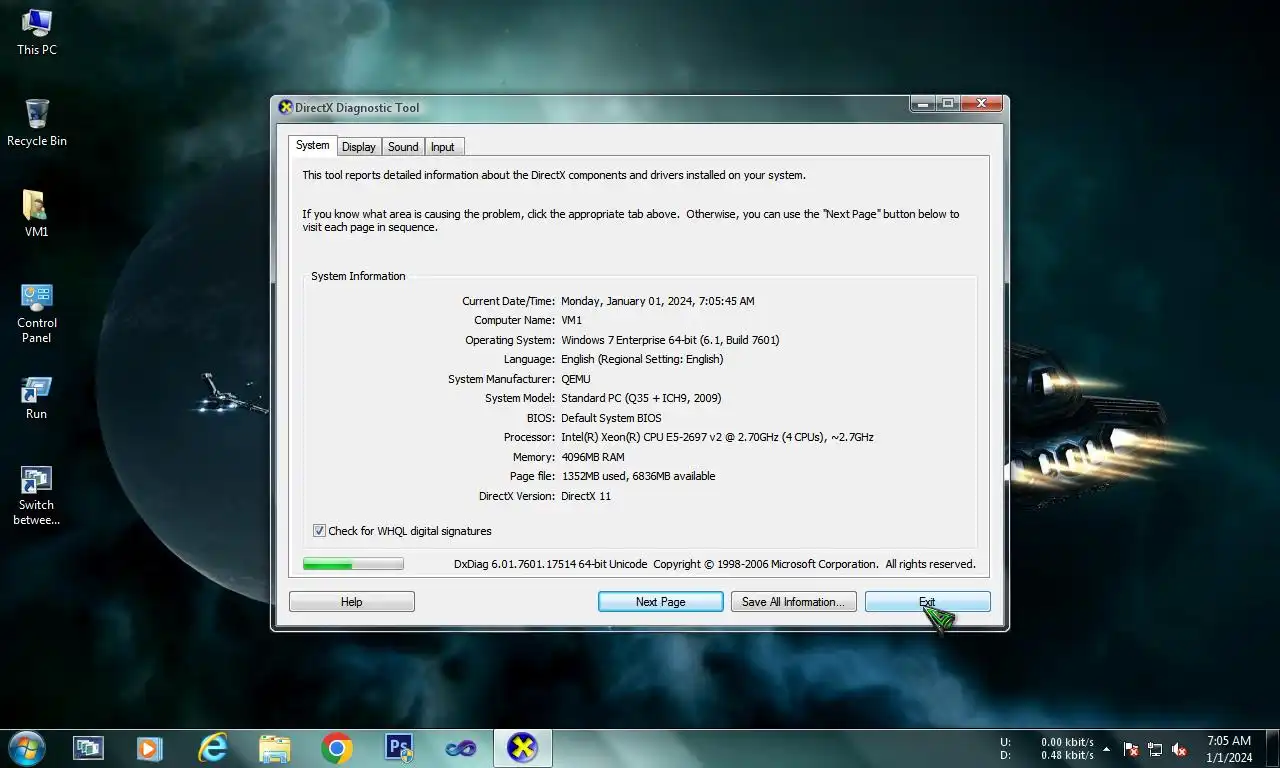Launch Google Chrome from taskbar
The width and height of the screenshot is (1280, 768).
[337, 748]
